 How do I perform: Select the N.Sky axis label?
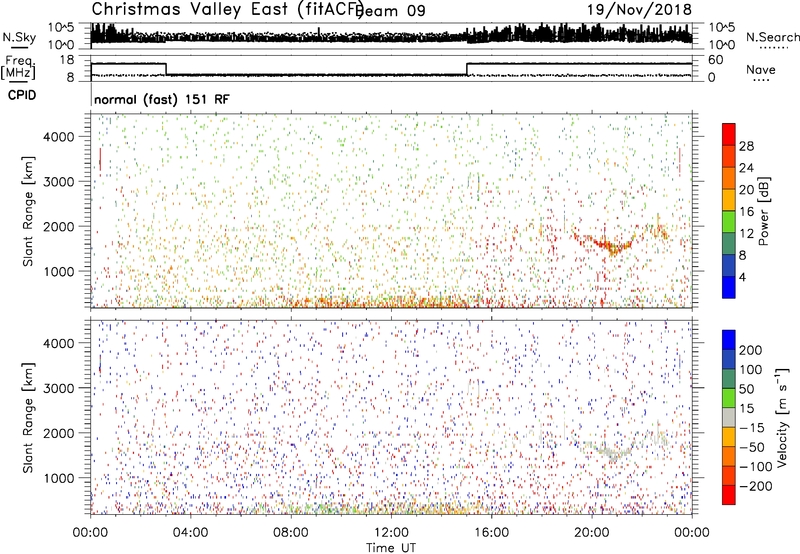click(x=19, y=37)
